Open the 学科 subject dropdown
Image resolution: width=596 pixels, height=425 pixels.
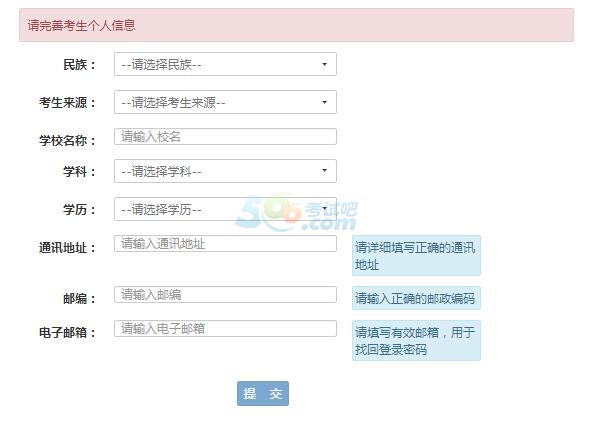225,171
